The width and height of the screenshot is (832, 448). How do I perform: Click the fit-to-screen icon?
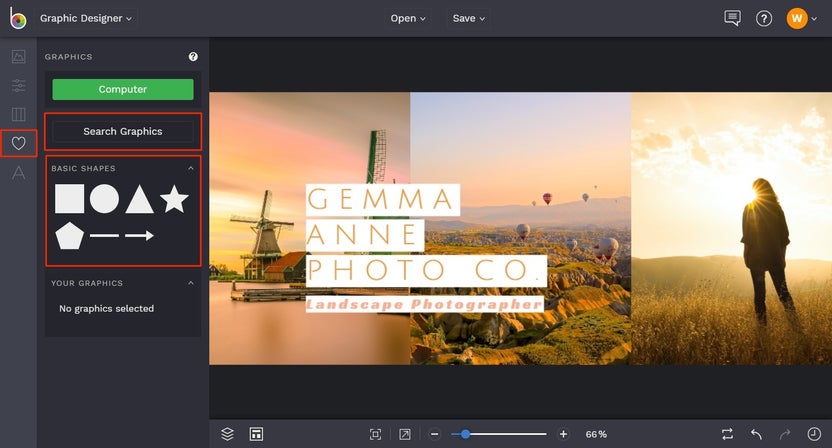pyautogui.click(x=375, y=434)
